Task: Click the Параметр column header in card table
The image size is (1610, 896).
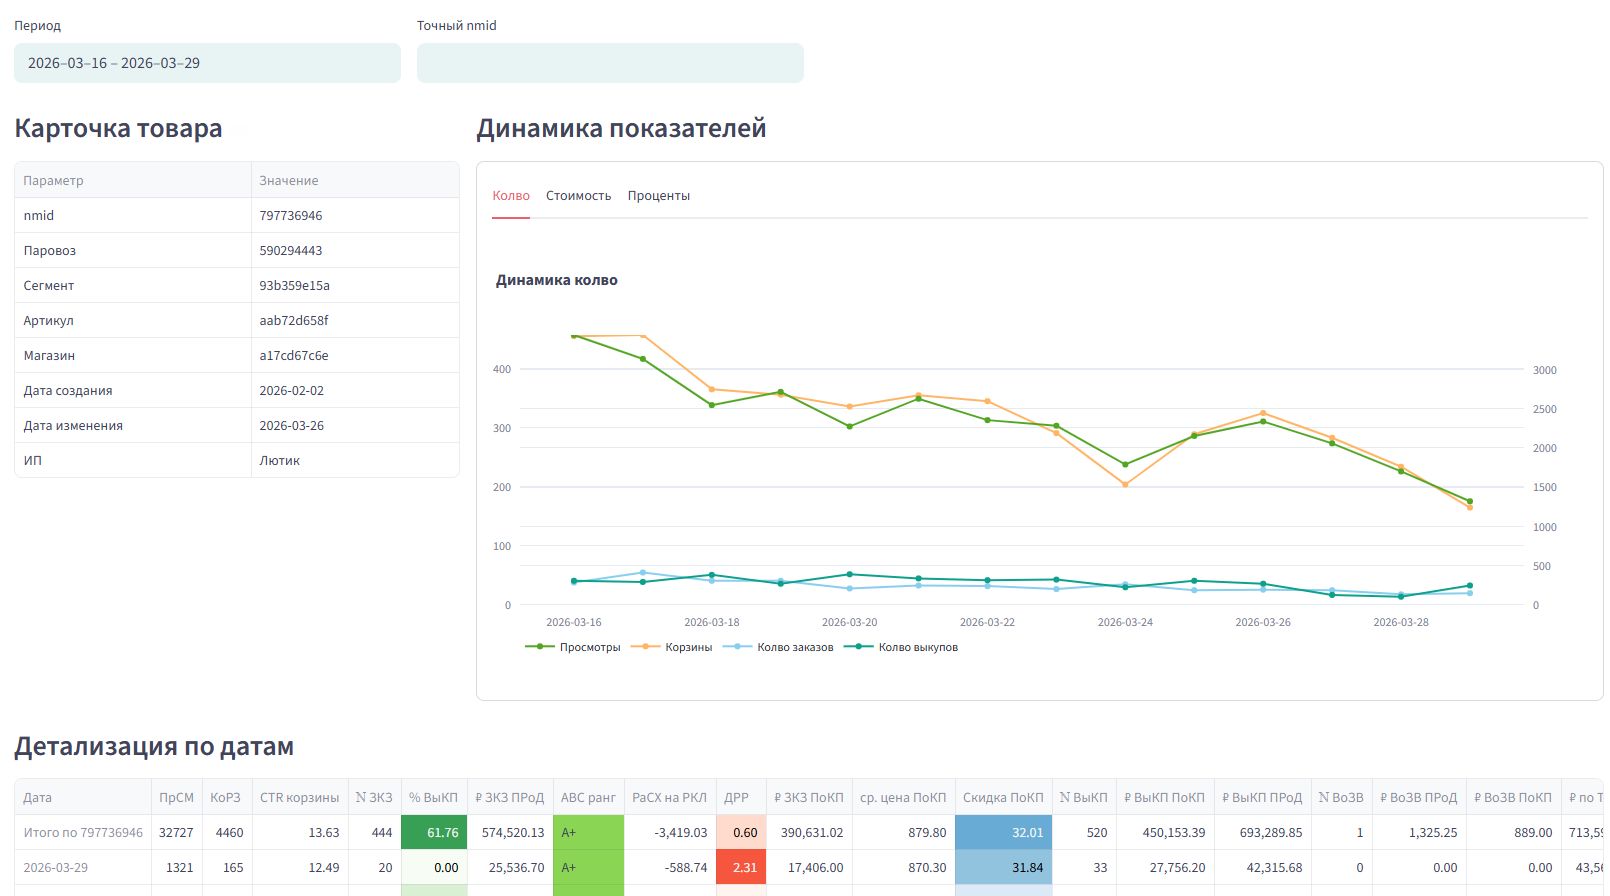Action: (133, 180)
